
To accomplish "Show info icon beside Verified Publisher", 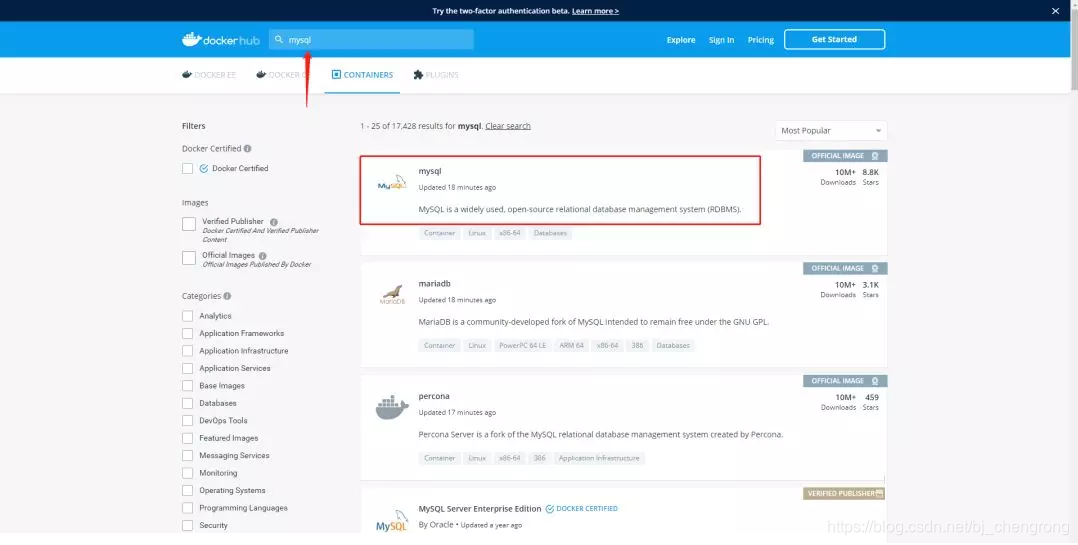I will (x=274, y=222).
